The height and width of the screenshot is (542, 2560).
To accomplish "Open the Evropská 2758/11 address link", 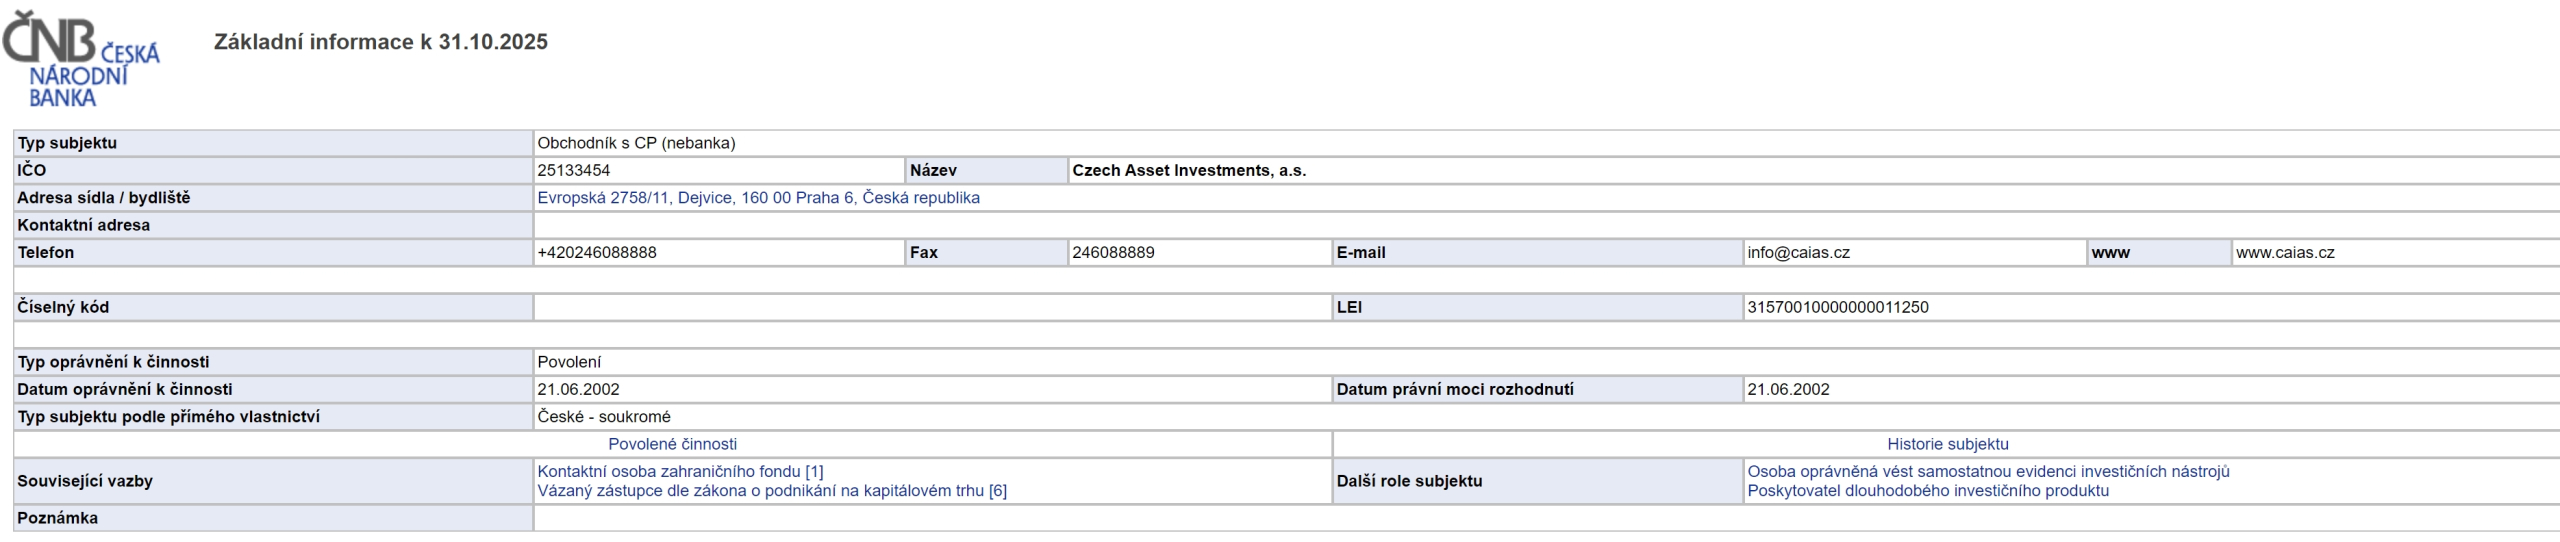I will pyautogui.click(x=758, y=198).
